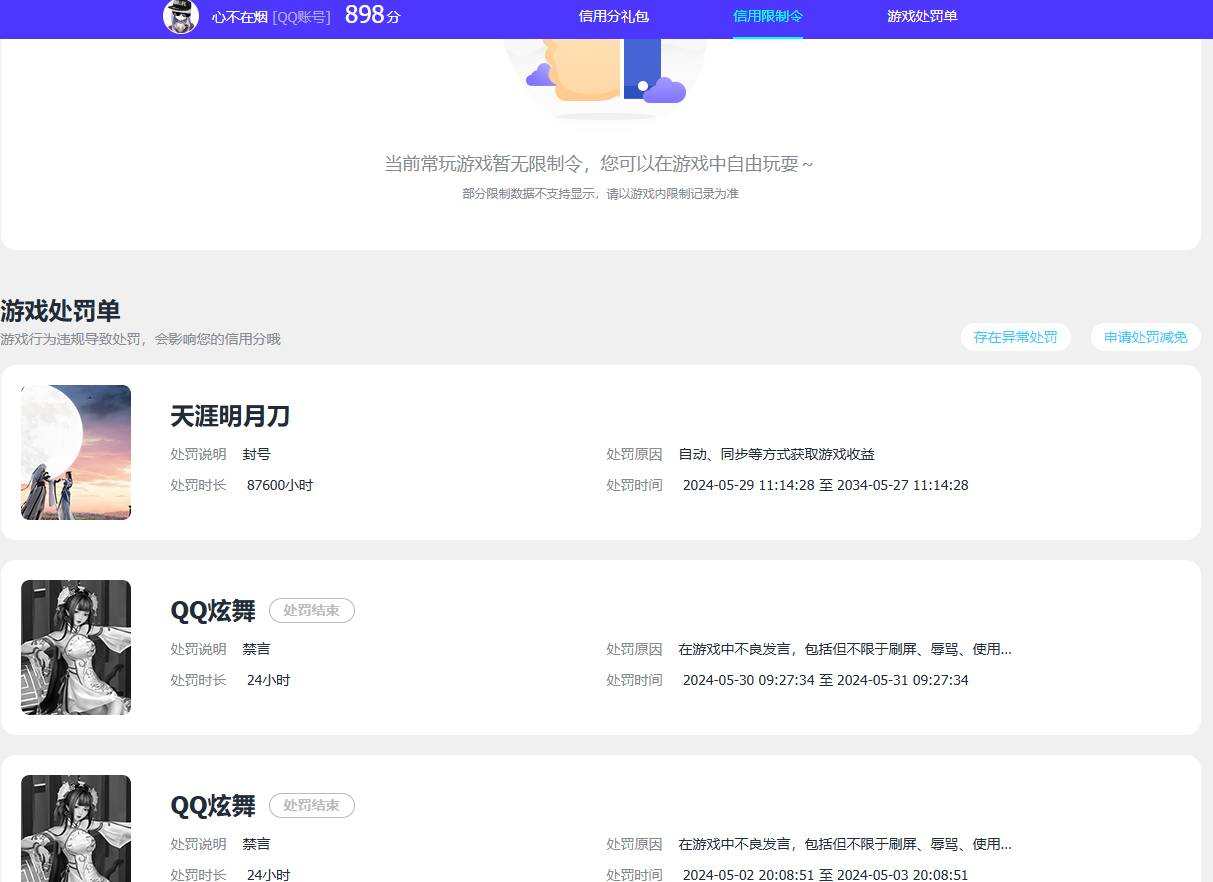Click time range starting 2024-05-02 20:08:51
The image size is (1213, 882).
pos(825,874)
